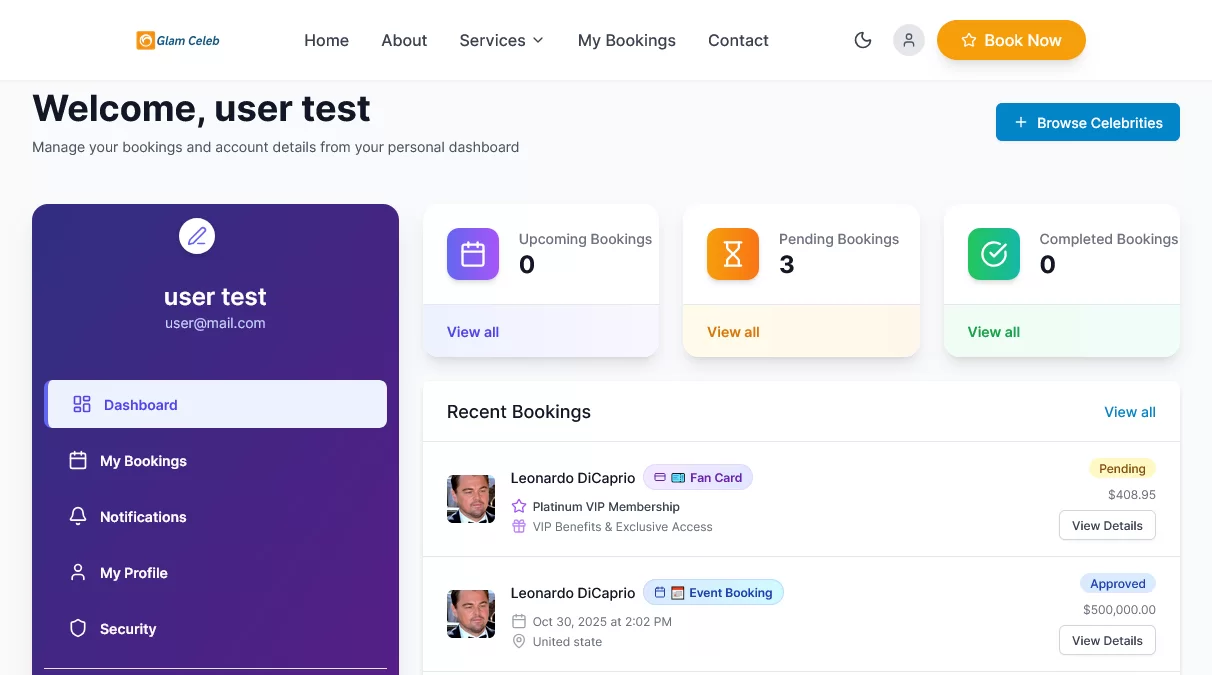
Task: View all Upcoming Bookings
Action: (473, 332)
